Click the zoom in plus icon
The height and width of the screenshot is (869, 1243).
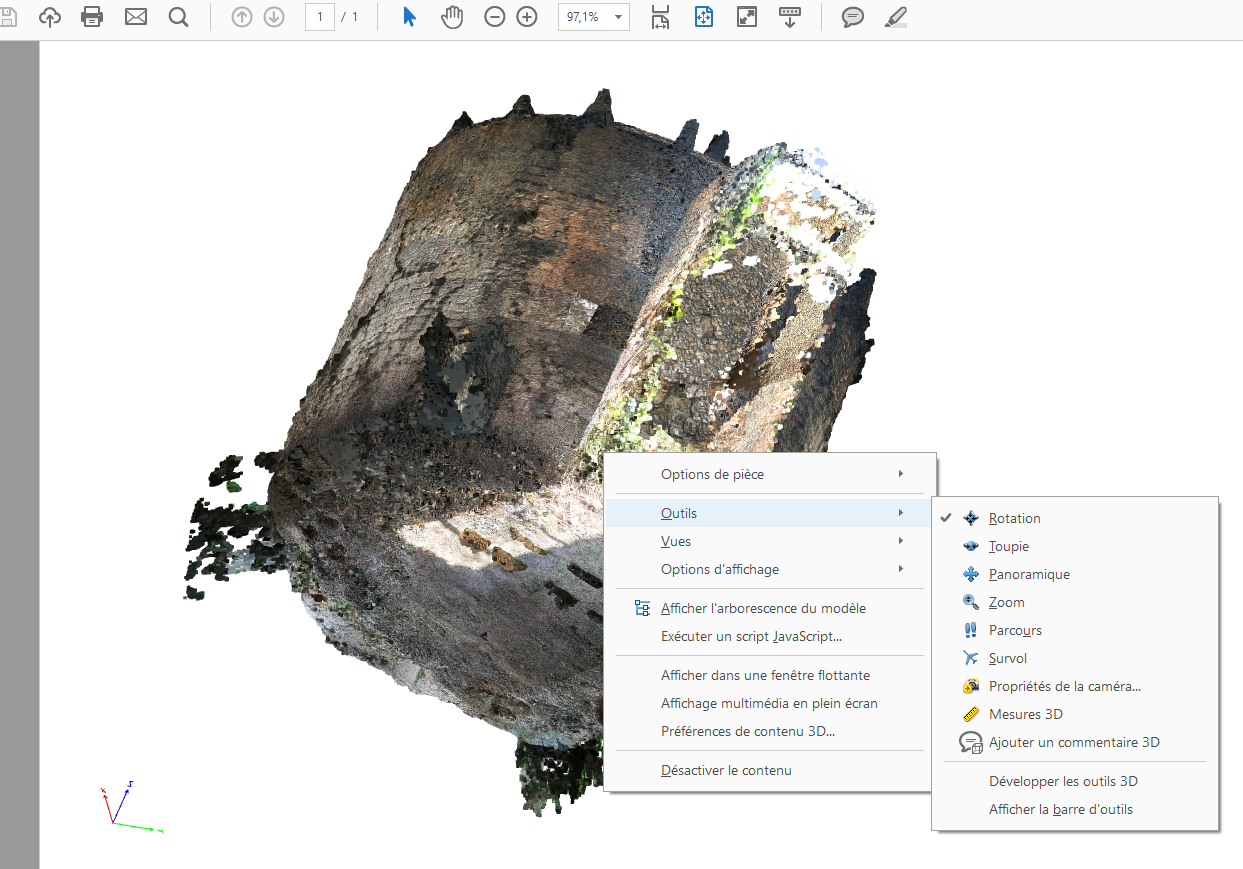pyautogui.click(x=527, y=17)
